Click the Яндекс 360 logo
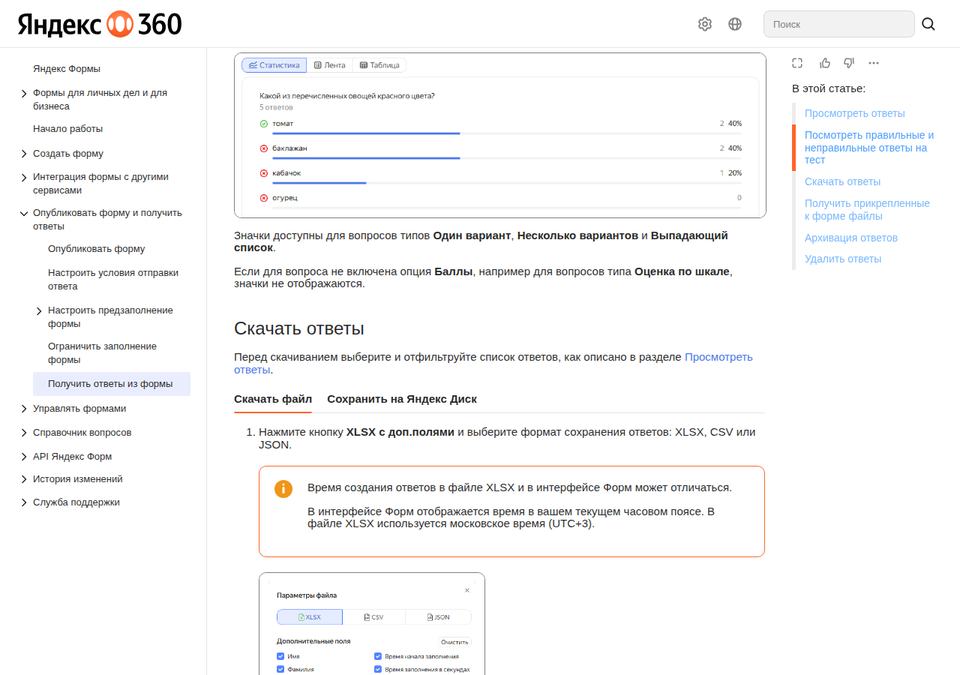Image resolution: width=960 pixels, height=675 pixels. (x=100, y=24)
